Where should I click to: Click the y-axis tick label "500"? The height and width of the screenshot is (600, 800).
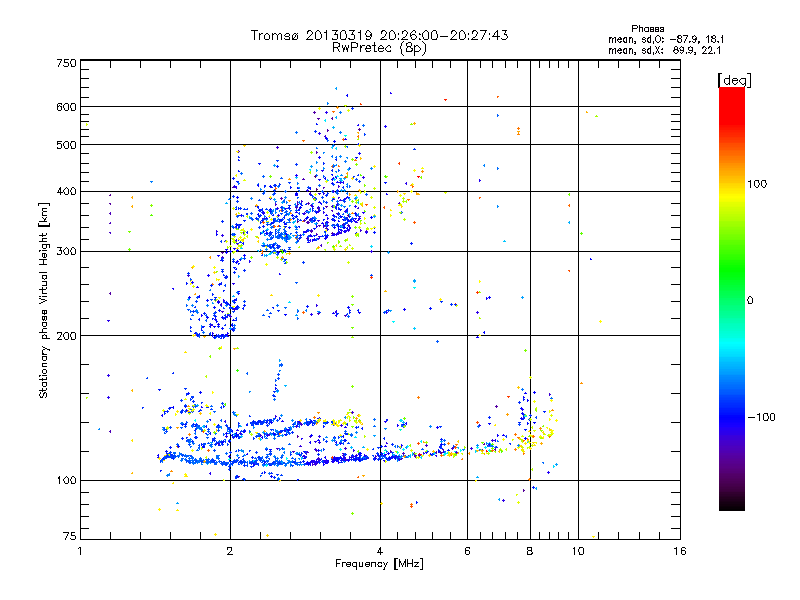click(66, 145)
